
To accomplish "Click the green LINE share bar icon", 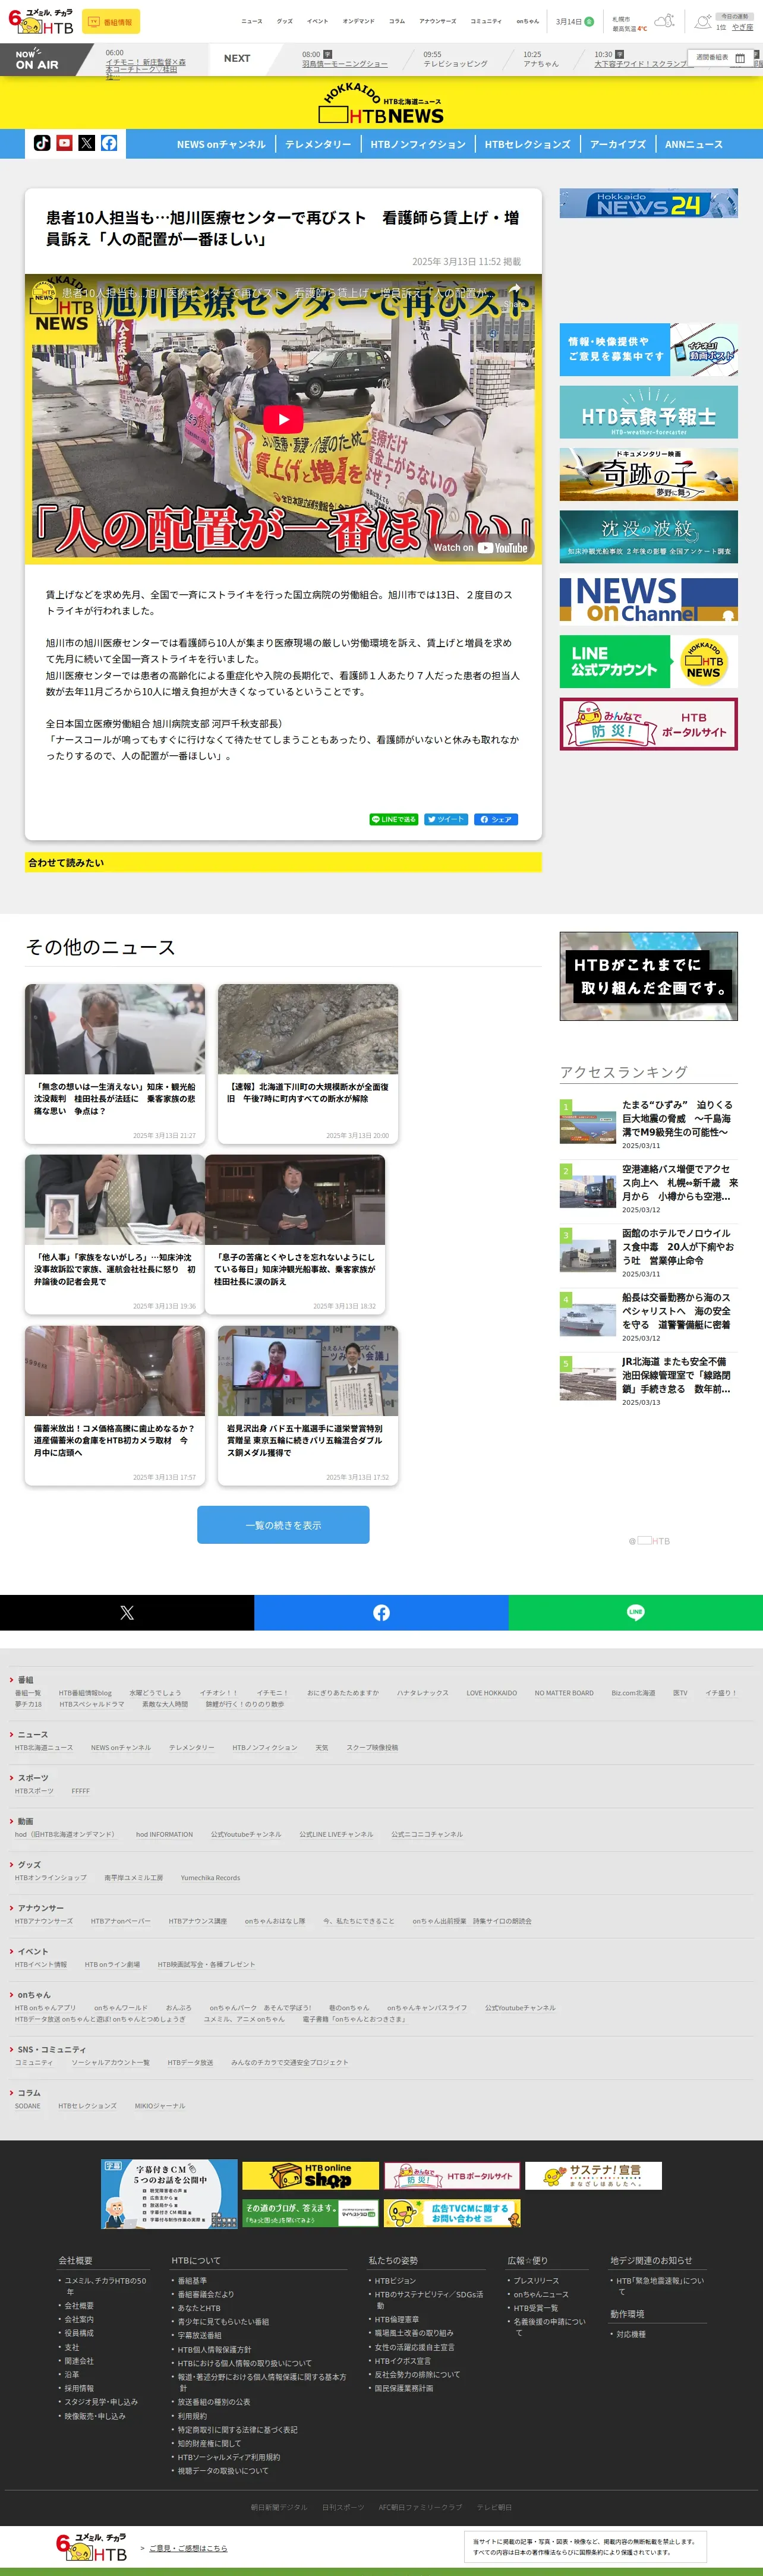I will (635, 1612).
